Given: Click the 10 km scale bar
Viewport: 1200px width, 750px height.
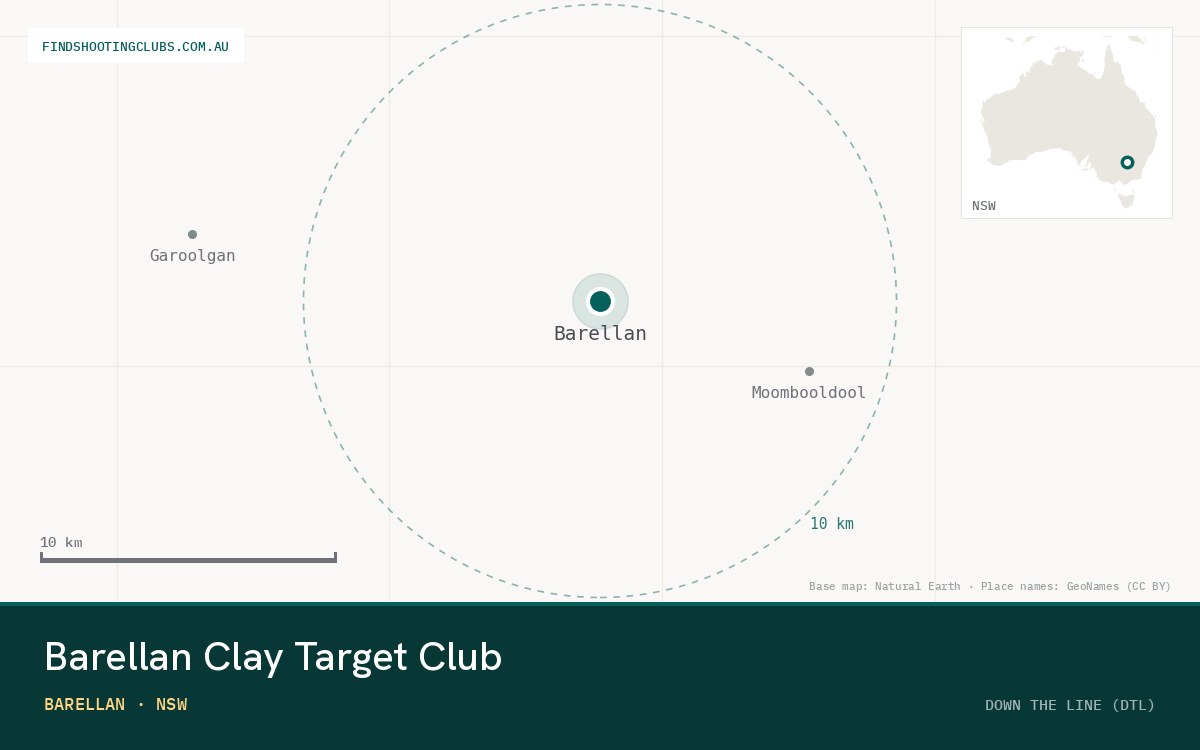Looking at the screenshot, I should pyautogui.click(x=188, y=558).
